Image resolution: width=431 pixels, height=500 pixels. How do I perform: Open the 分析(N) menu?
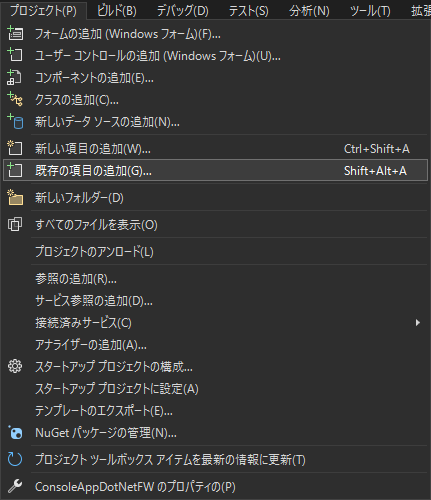coord(309,11)
